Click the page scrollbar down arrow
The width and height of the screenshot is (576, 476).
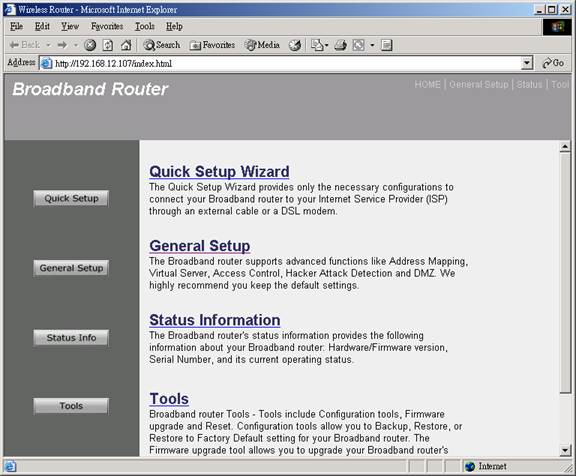565,450
